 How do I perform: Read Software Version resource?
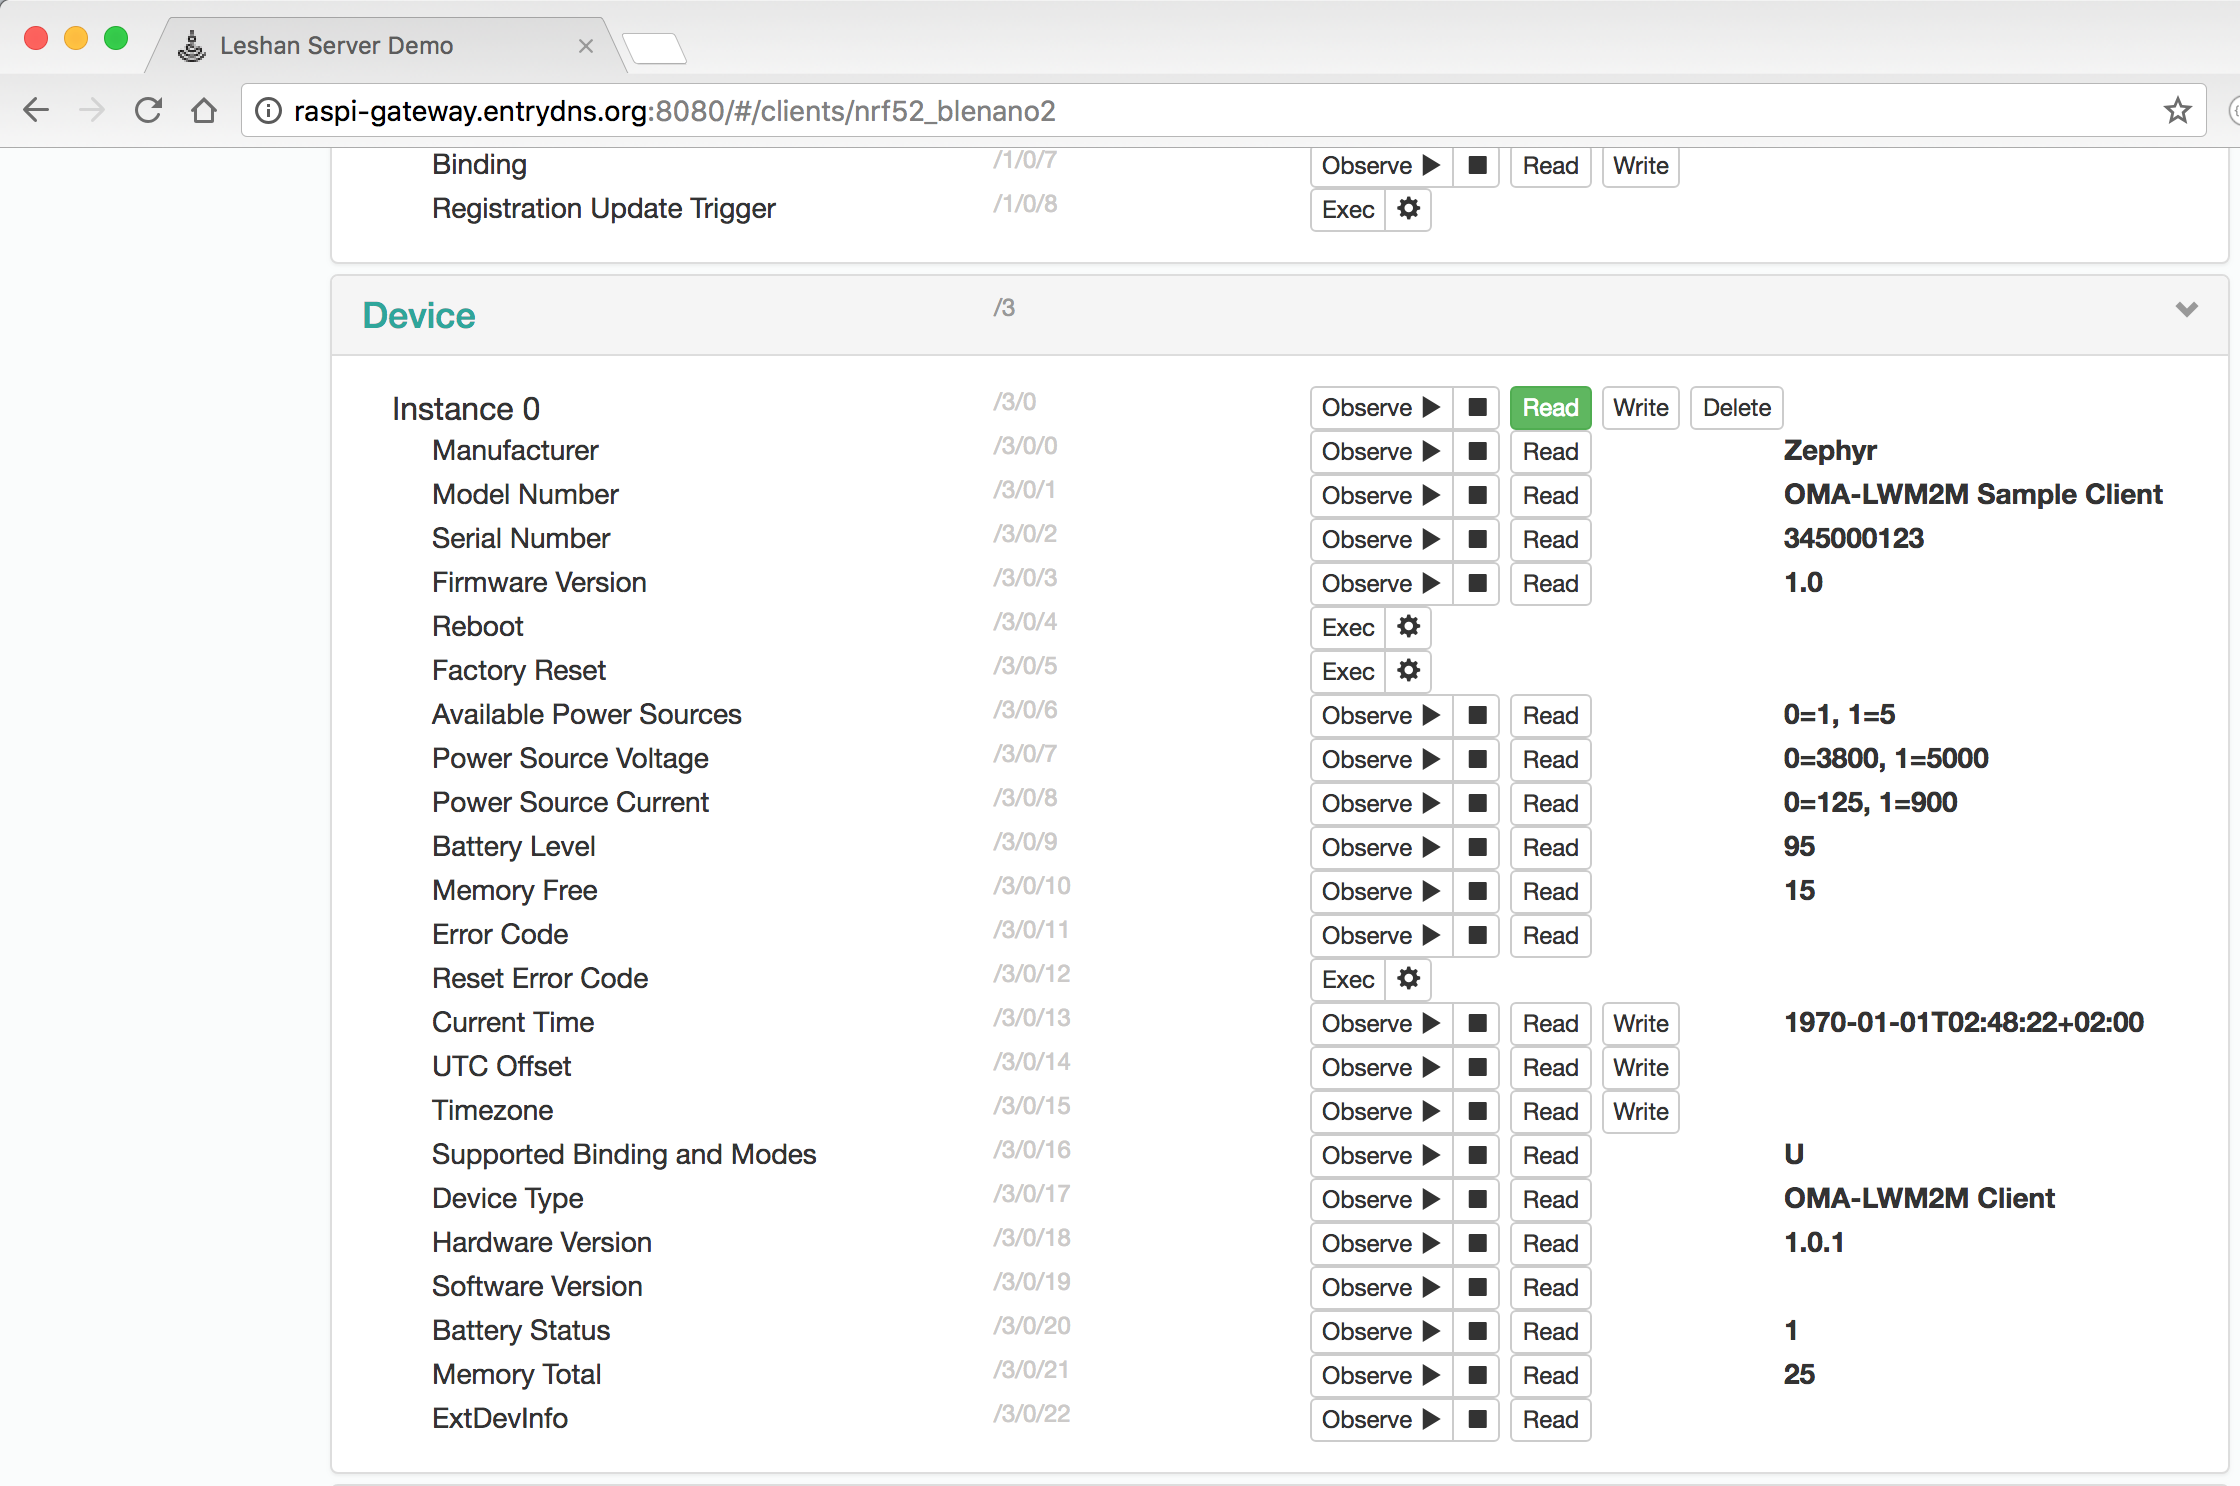pyautogui.click(x=1550, y=1288)
